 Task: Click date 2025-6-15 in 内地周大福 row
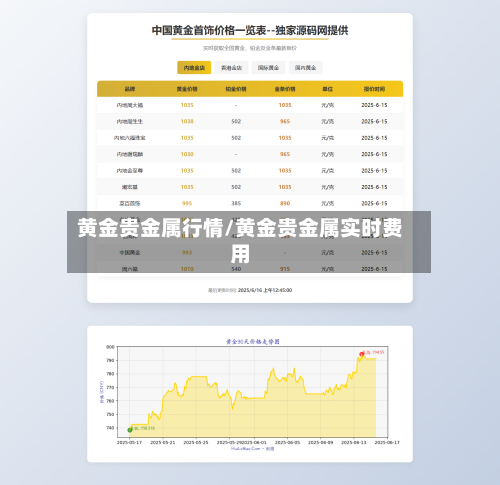pyautogui.click(x=374, y=105)
